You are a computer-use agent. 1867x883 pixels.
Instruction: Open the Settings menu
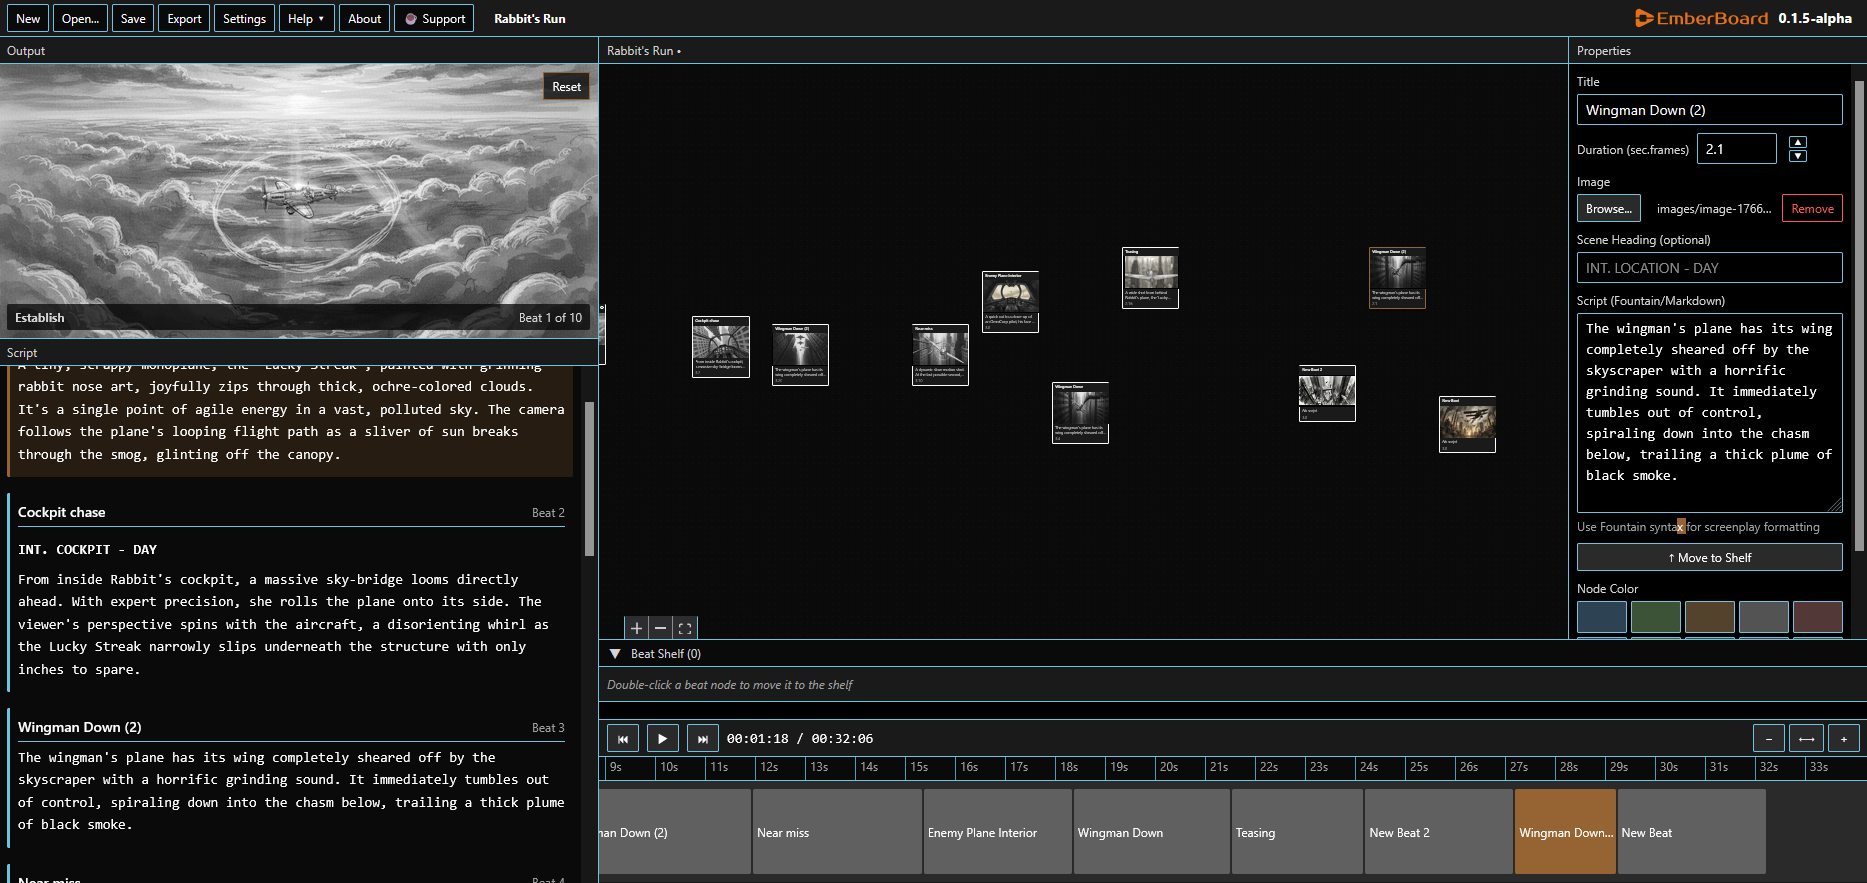tap(244, 19)
